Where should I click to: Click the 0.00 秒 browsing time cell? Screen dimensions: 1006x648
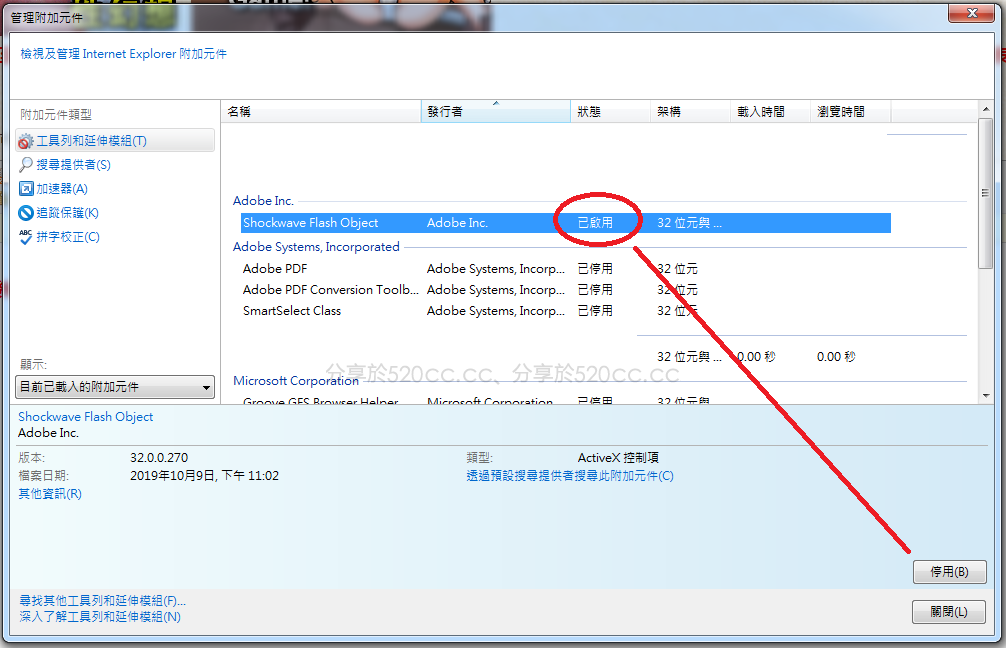click(x=836, y=357)
